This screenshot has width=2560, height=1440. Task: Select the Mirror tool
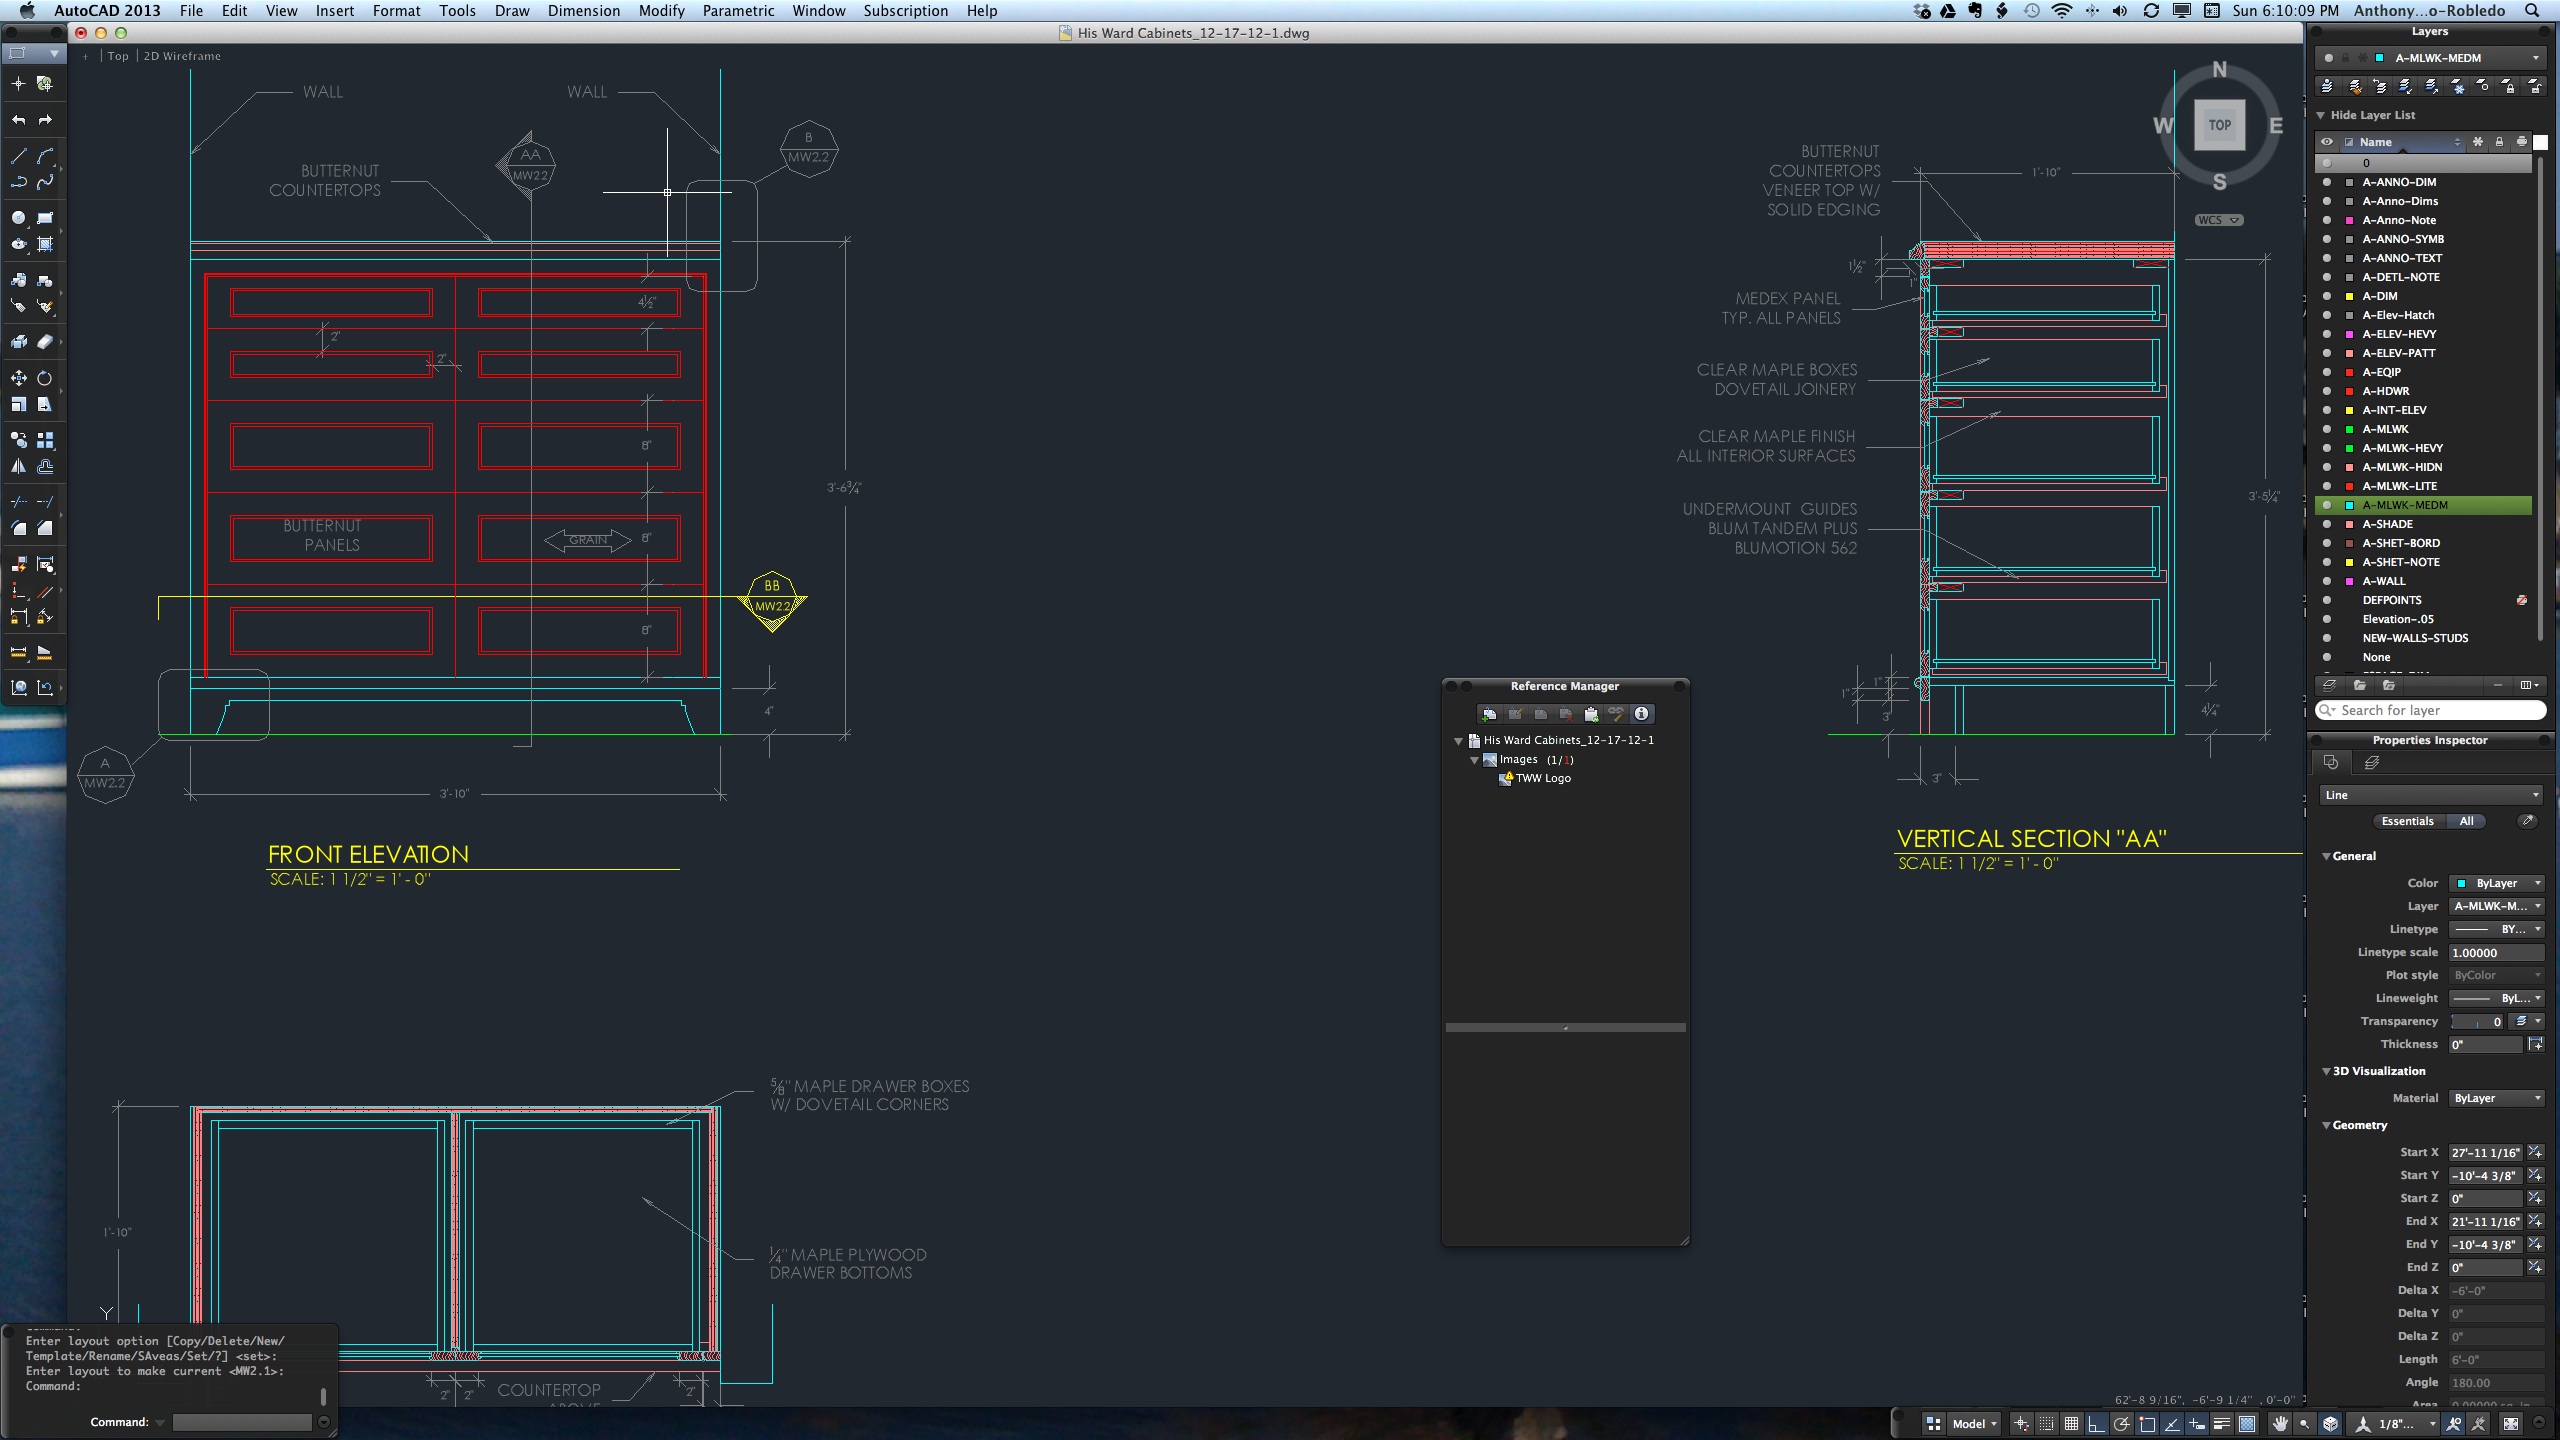[x=18, y=467]
